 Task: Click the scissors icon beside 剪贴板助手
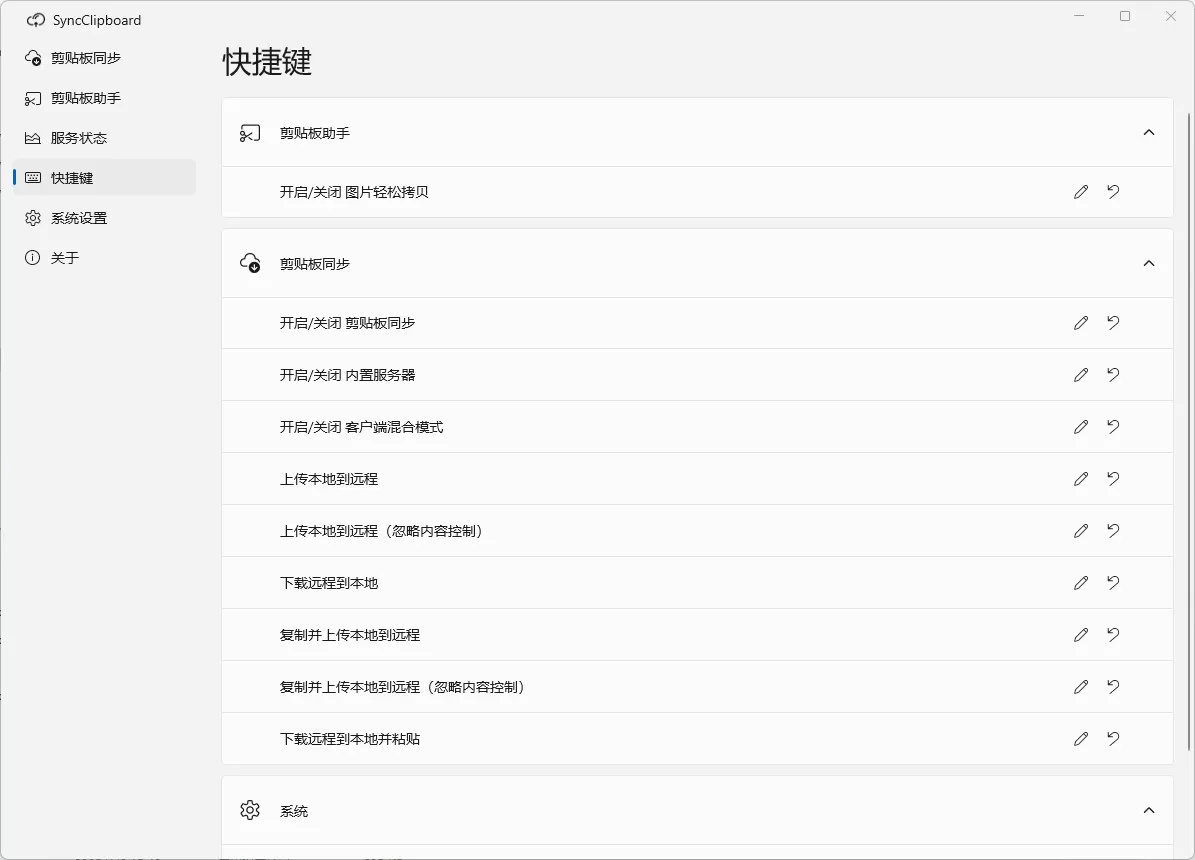pos(249,132)
